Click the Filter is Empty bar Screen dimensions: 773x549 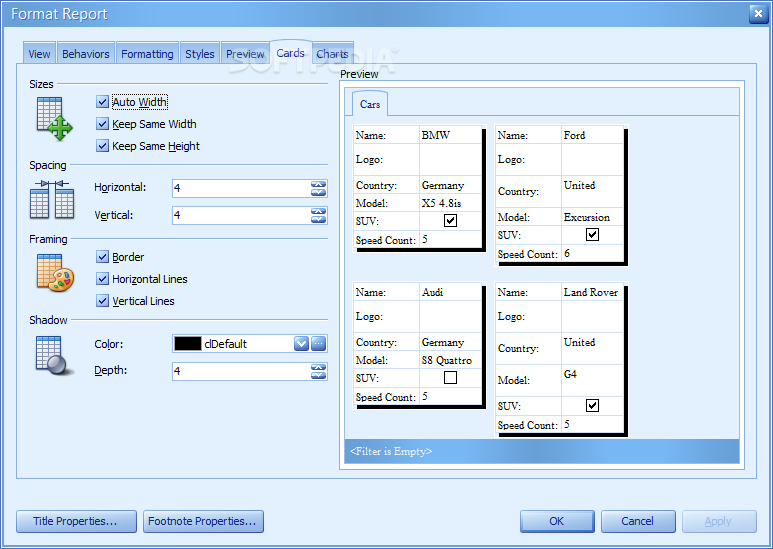click(x=542, y=451)
